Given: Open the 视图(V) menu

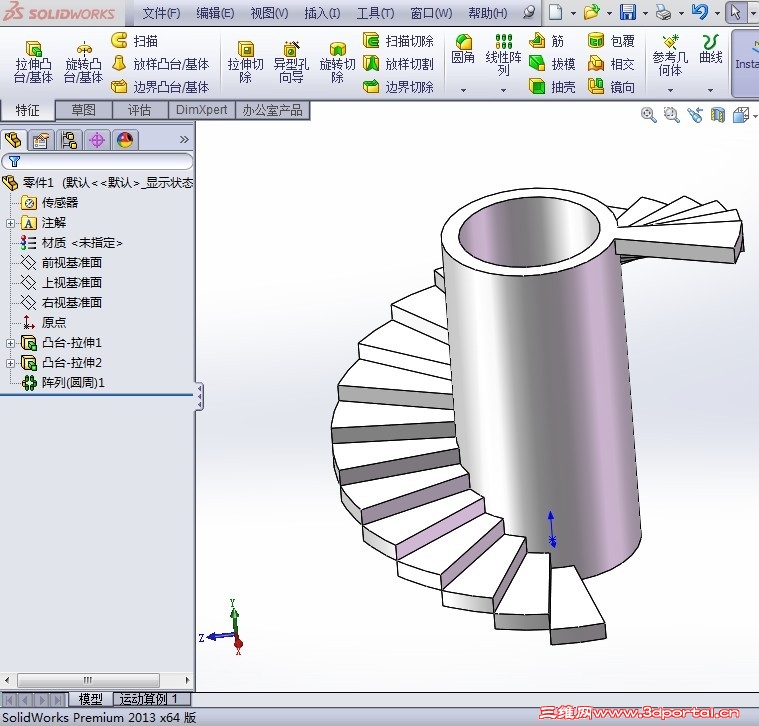Looking at the screenshot, I should (269, 13).
